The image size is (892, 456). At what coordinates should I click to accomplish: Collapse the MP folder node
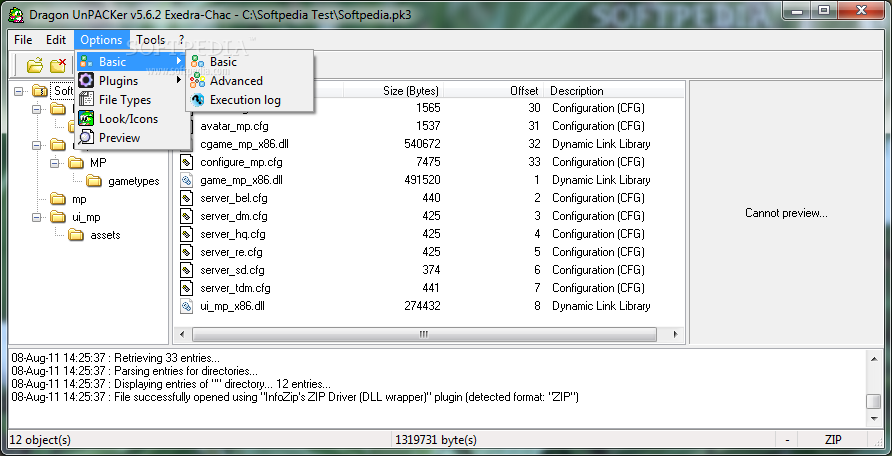[55, 163]
